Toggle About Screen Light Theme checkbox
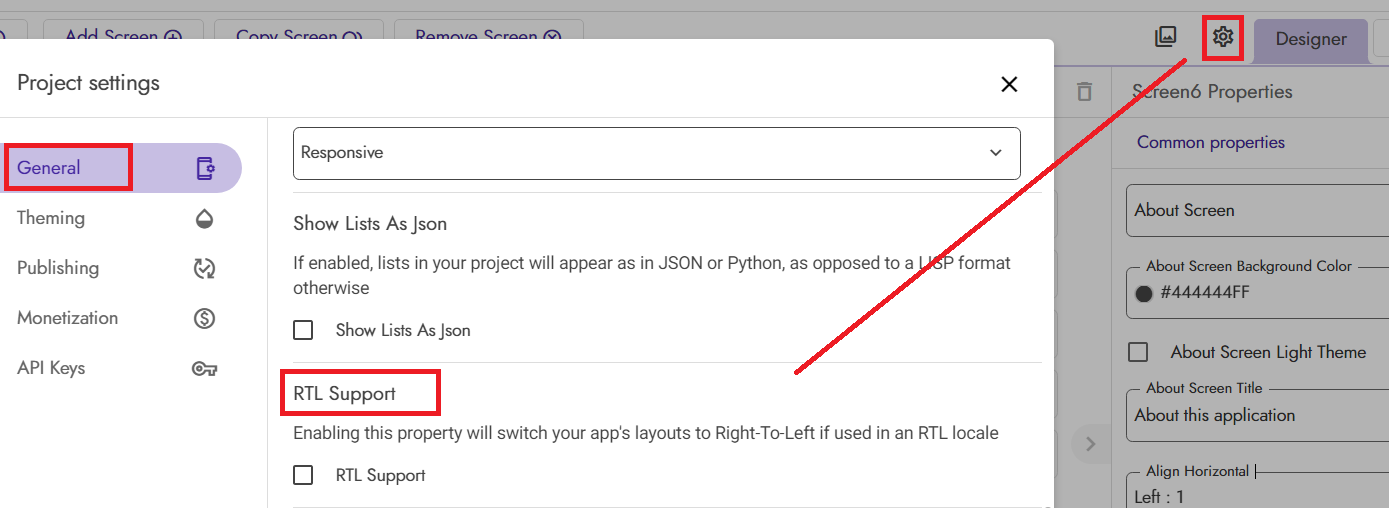1389x508 pixels. (x=1138, y=352)
